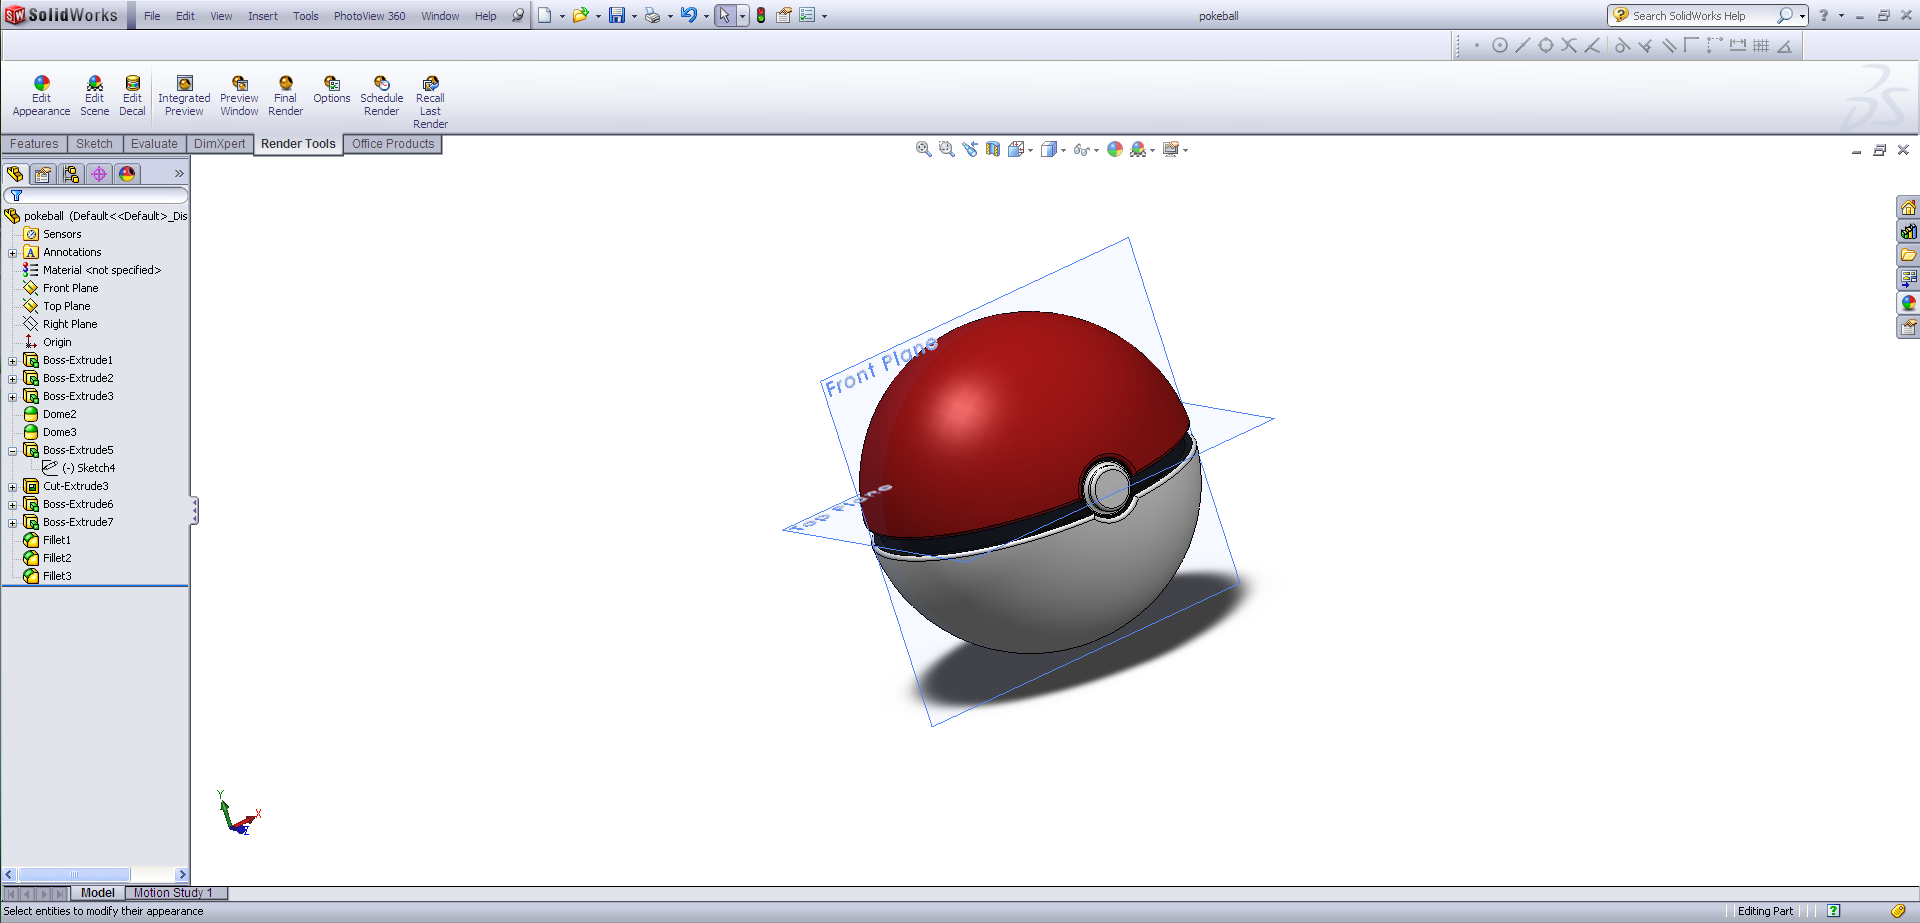Select Dome2 in the feature tree
Image resolution: width=1920 pixels, height=923 pixels.
(59, 414)
